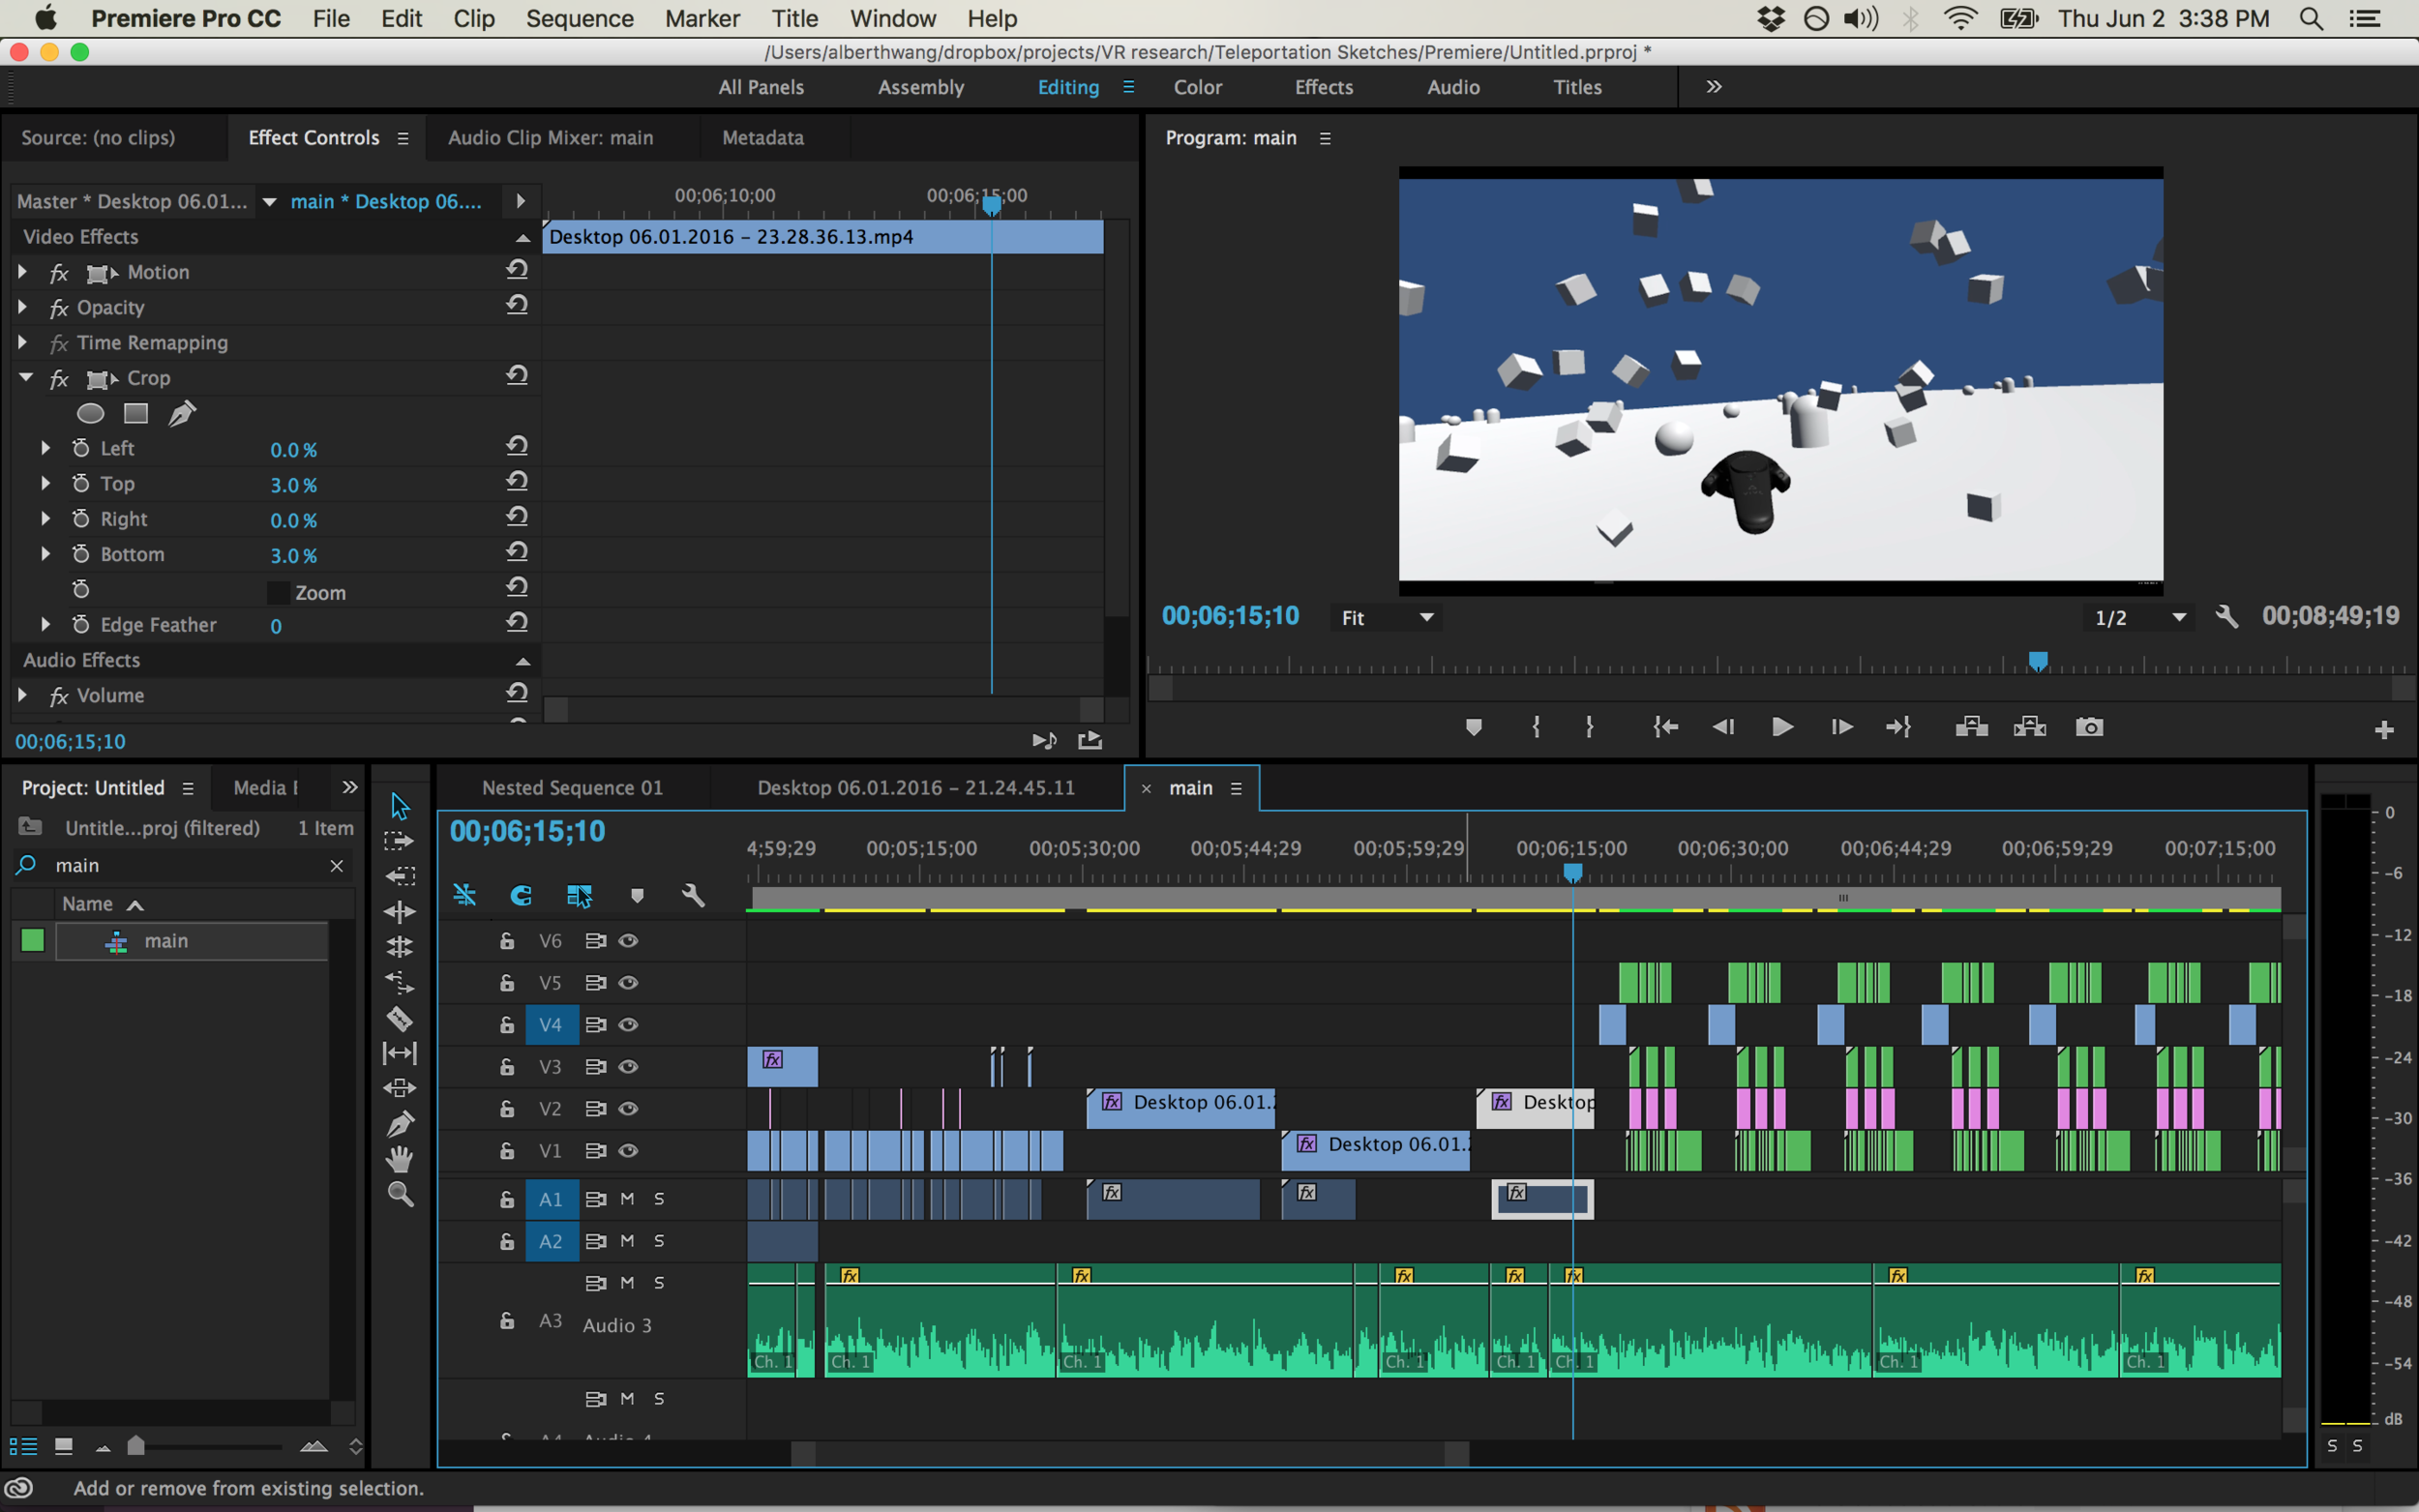Expand the Opacity effect controls section
The width and height of the screenshot is (2419, 1512).
[26, 307]
